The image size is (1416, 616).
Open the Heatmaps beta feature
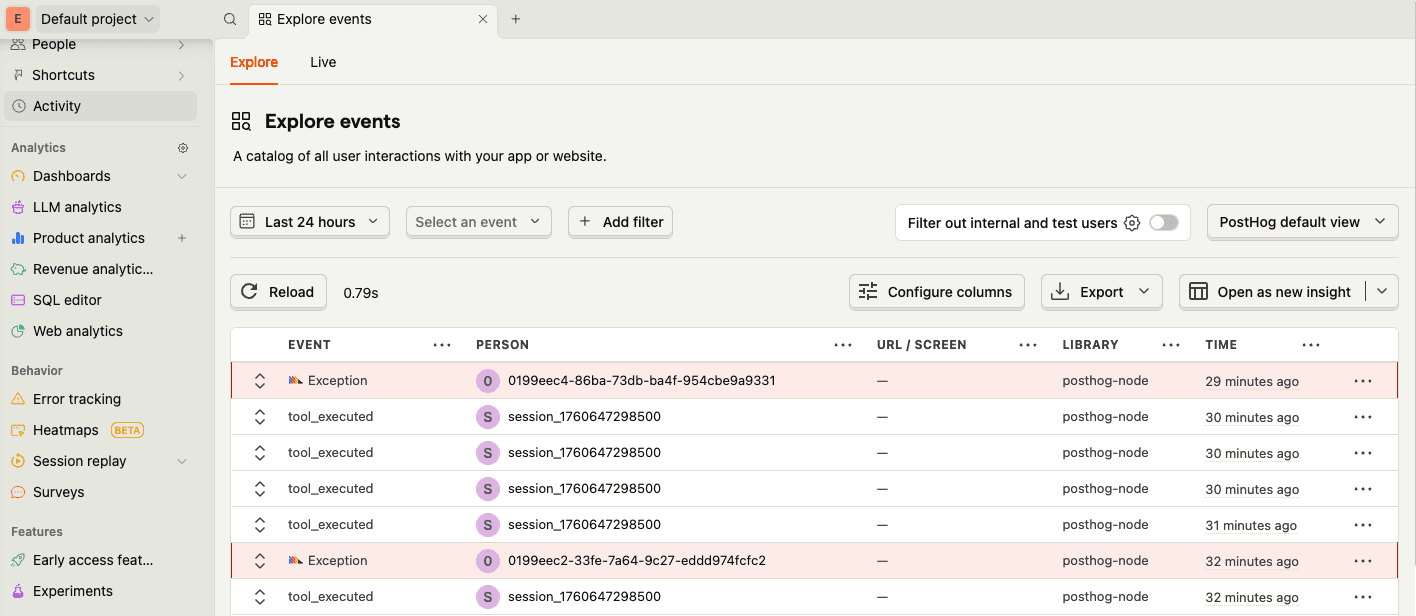[x=66, y=429]
